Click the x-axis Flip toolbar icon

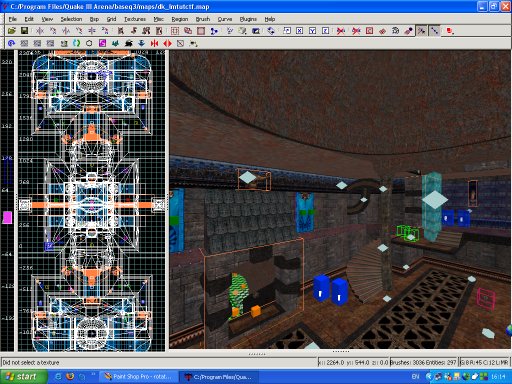(x=40, y=31)
